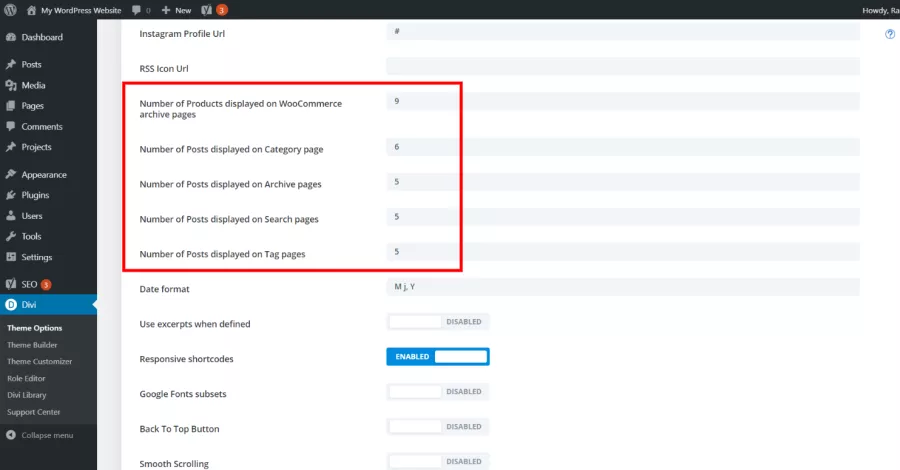Disable the Responsive shortcodes toggle
This screenshot has height=470, width=900.
(438, 357)
